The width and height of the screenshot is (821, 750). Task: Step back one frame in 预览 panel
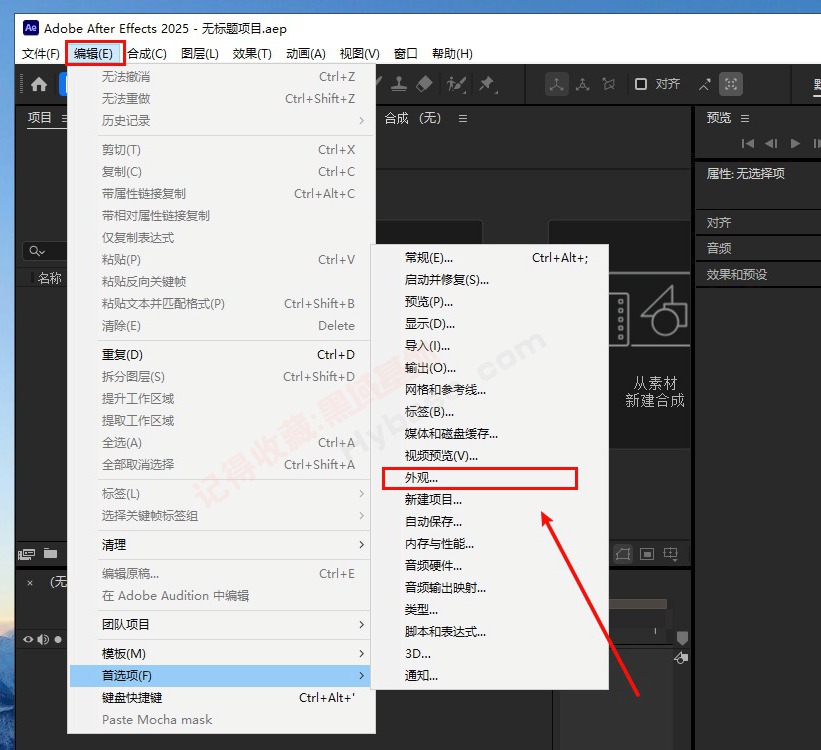coord(771,143)
